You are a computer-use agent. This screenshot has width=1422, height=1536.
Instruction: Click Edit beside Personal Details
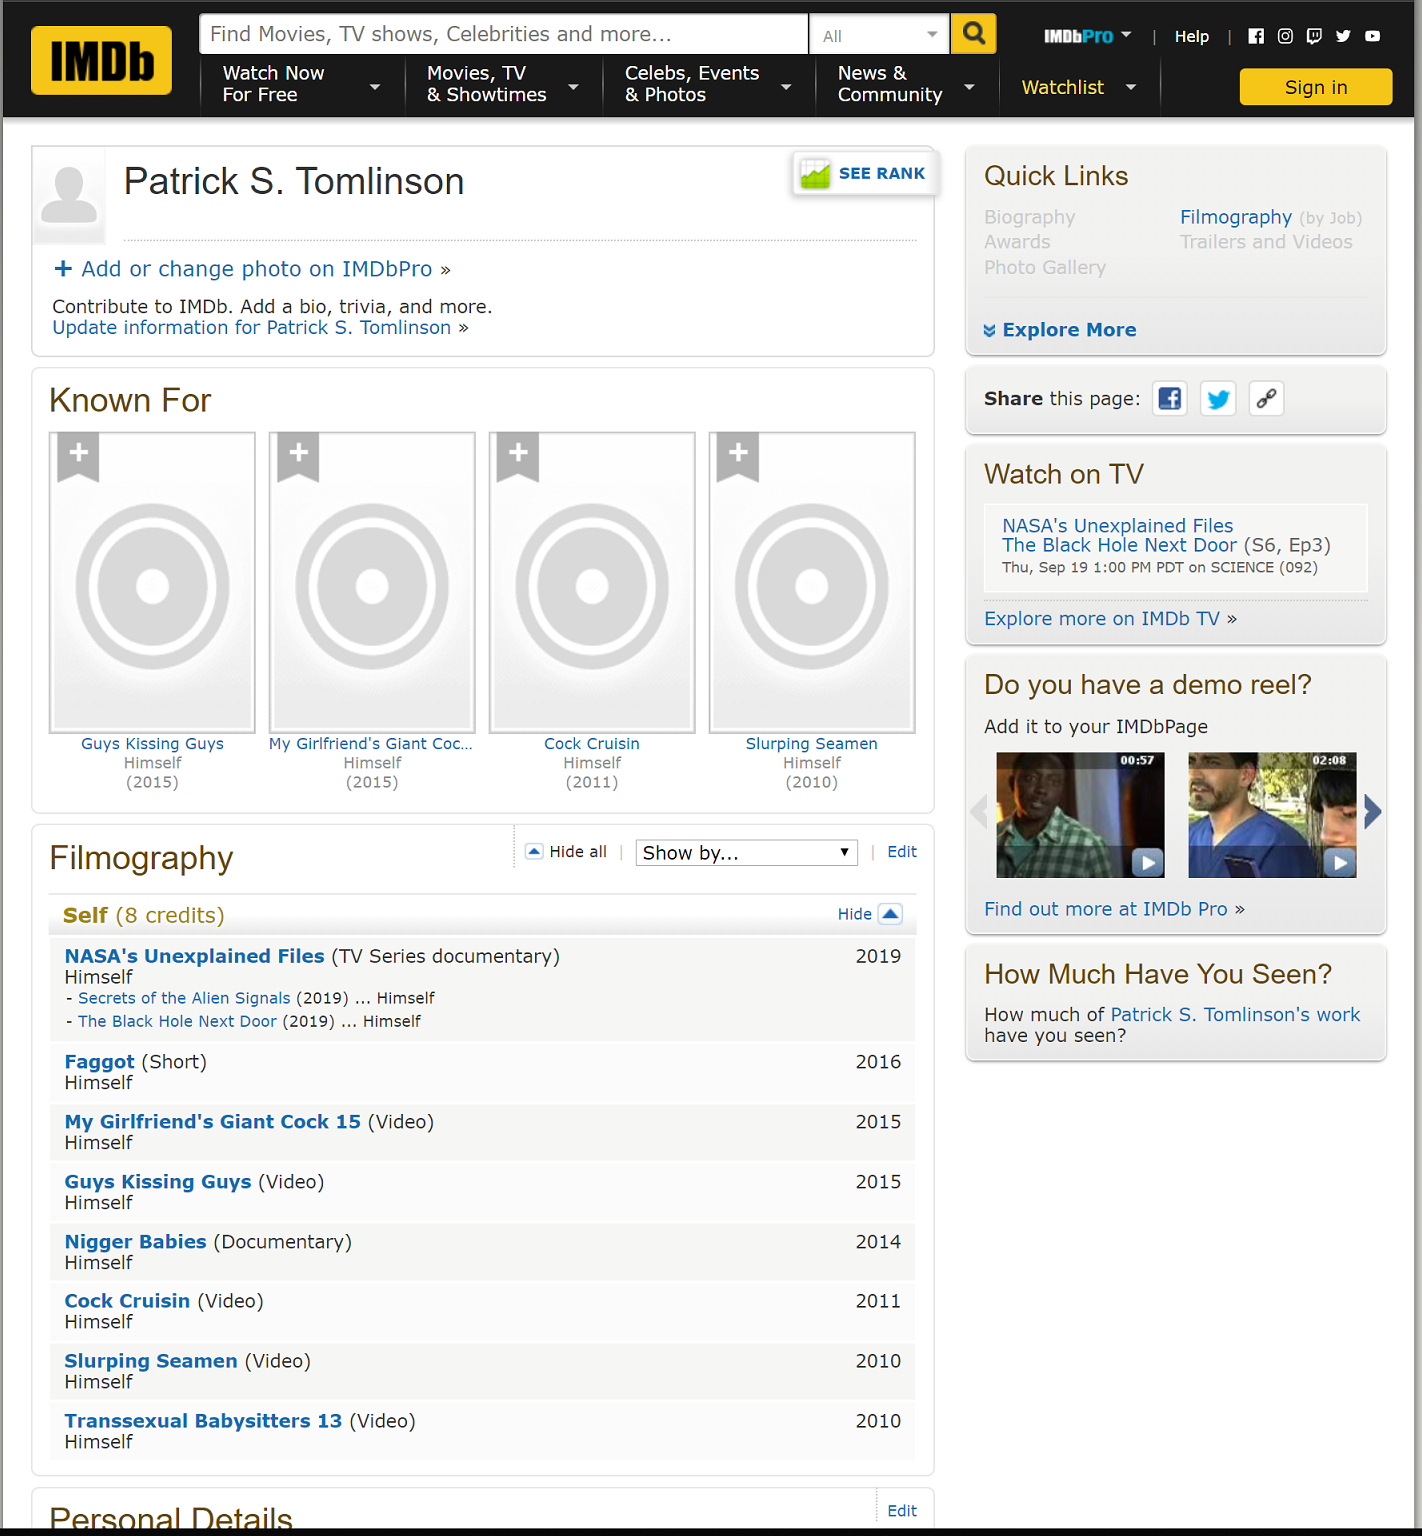902,1511
